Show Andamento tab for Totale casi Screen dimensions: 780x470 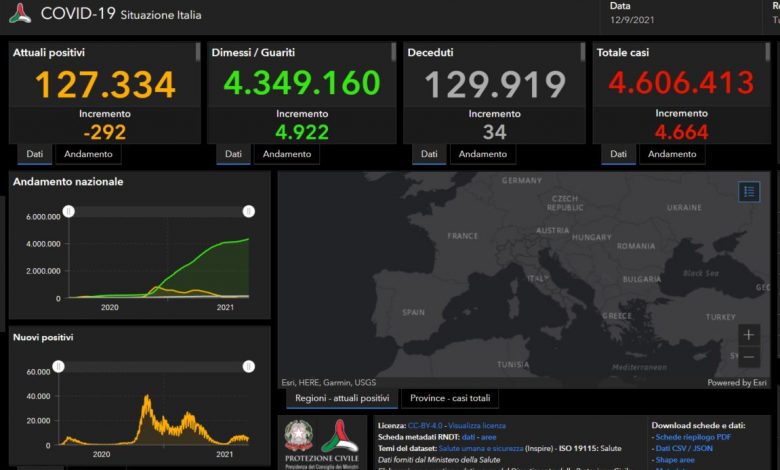(x=671, y=154)
